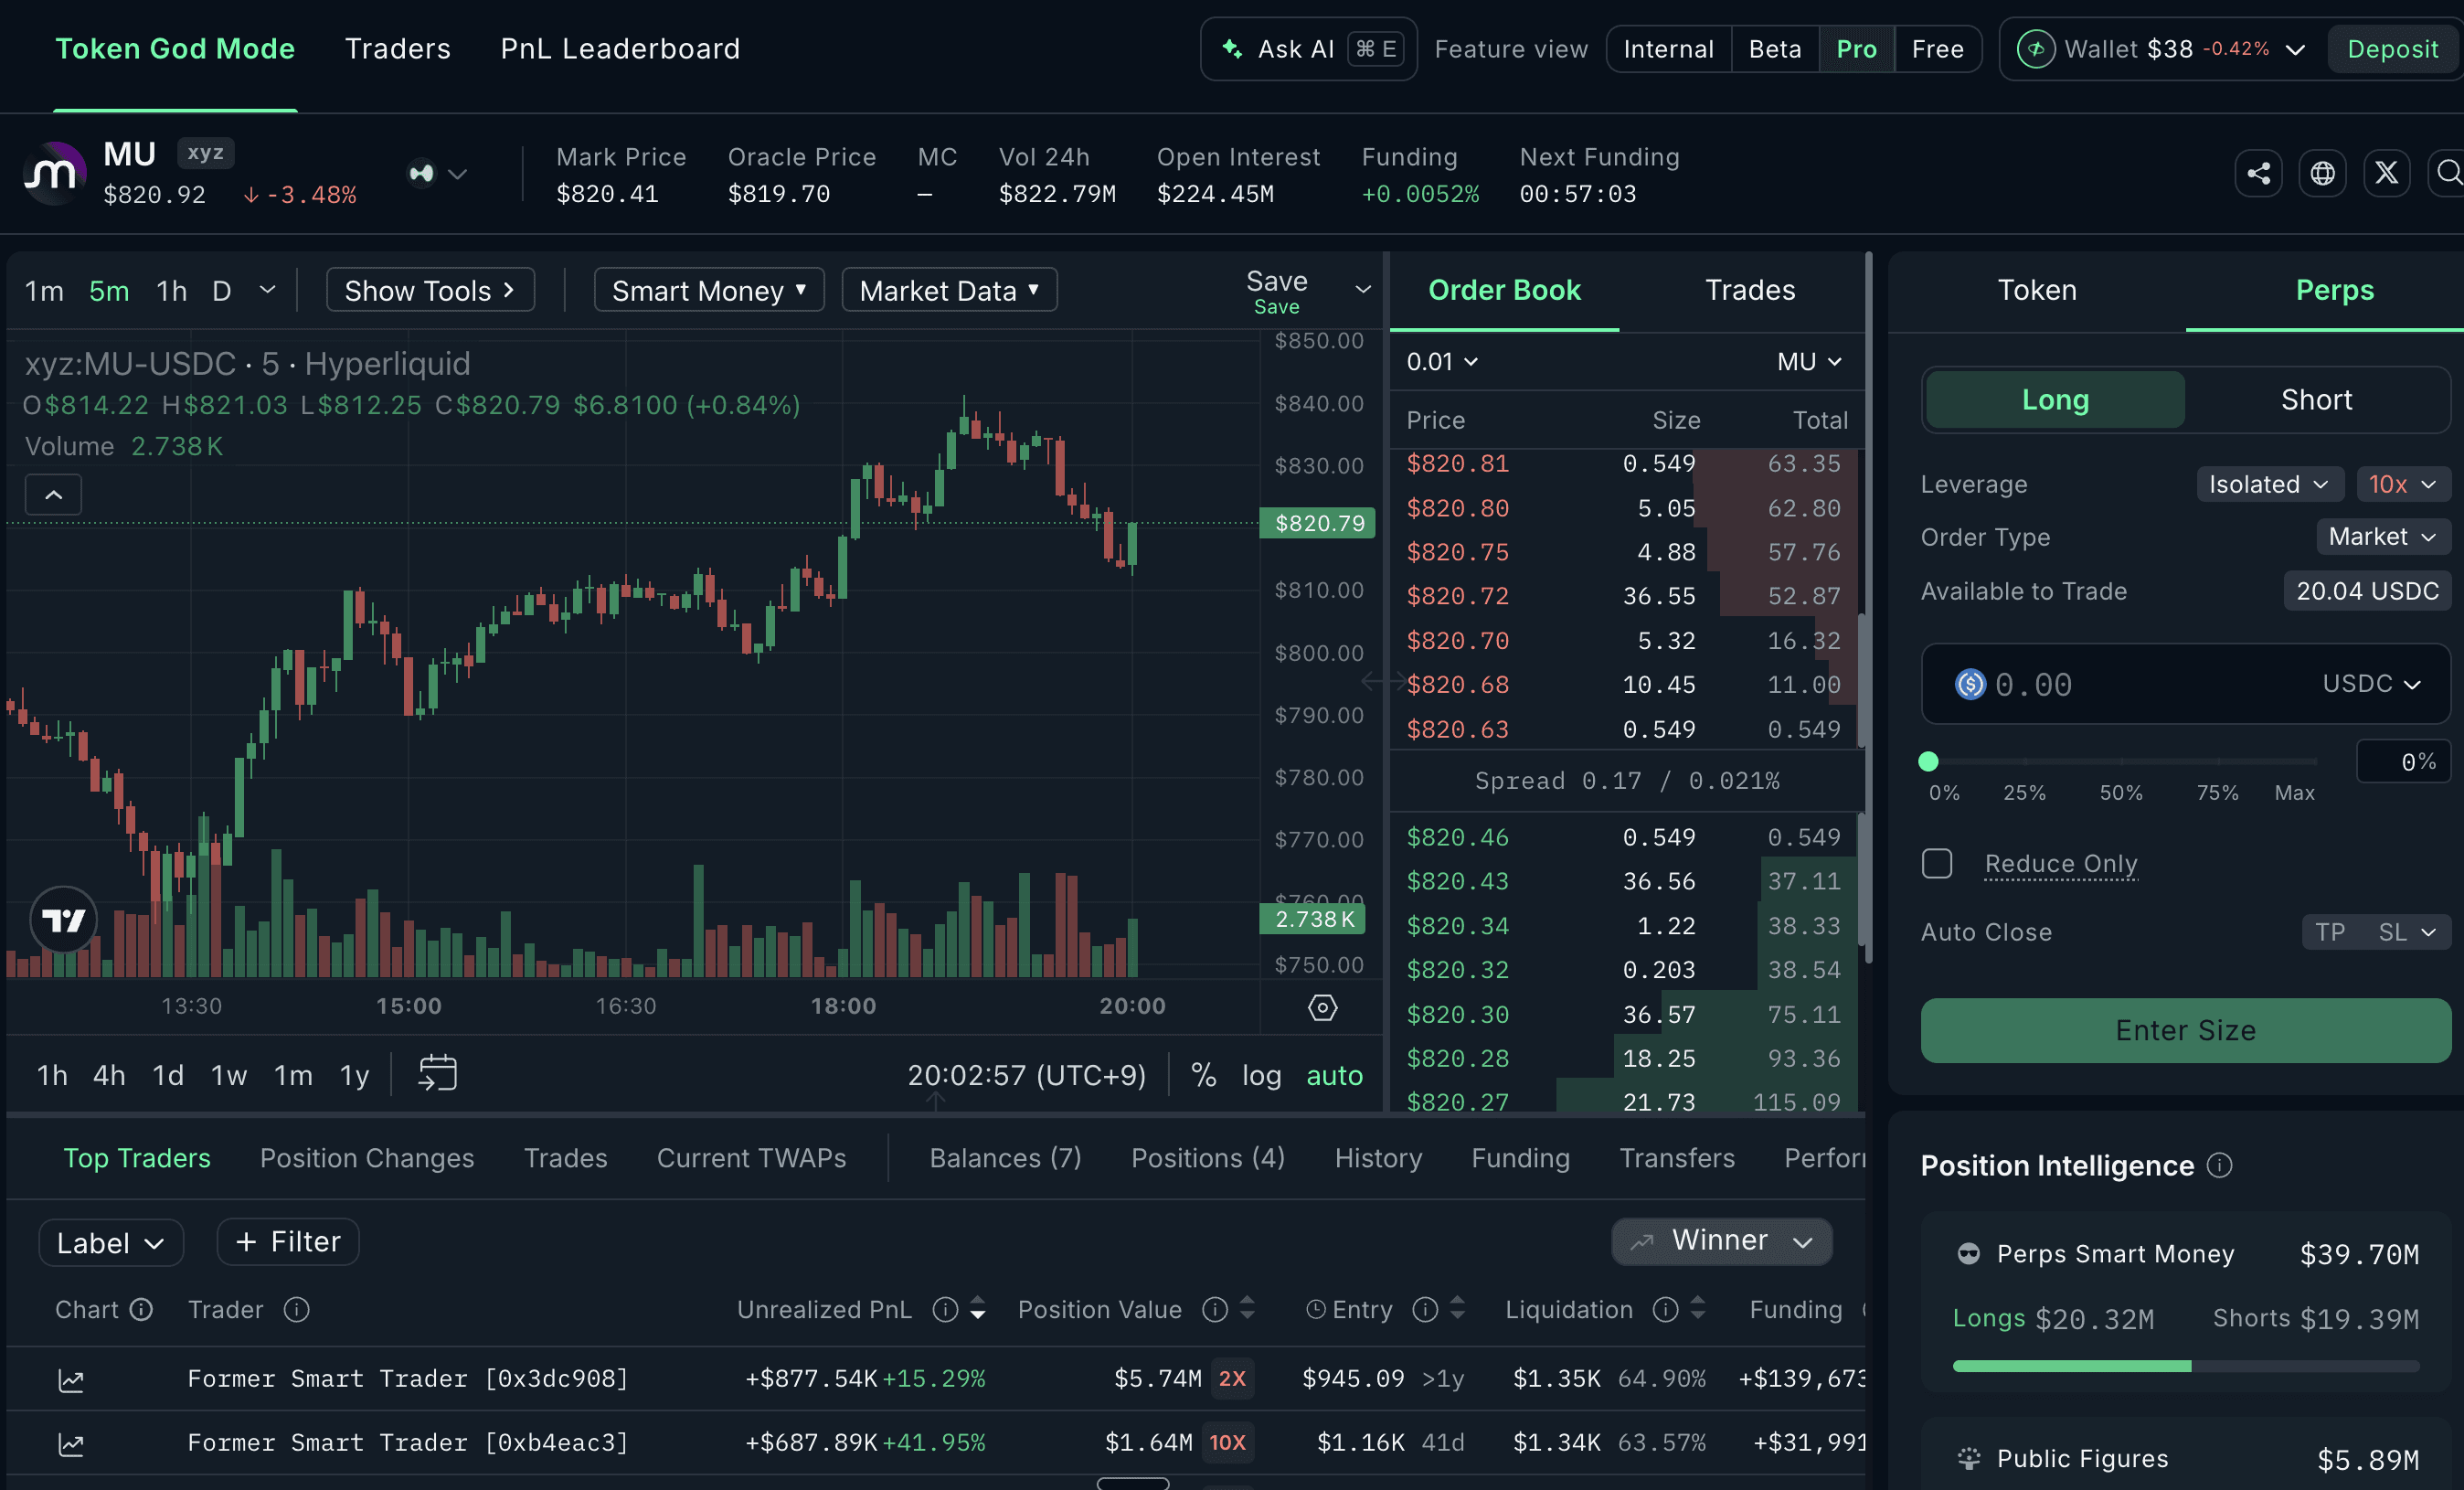Switch feature view to Pro
2464x1490 pixels.
[1856, 49]
